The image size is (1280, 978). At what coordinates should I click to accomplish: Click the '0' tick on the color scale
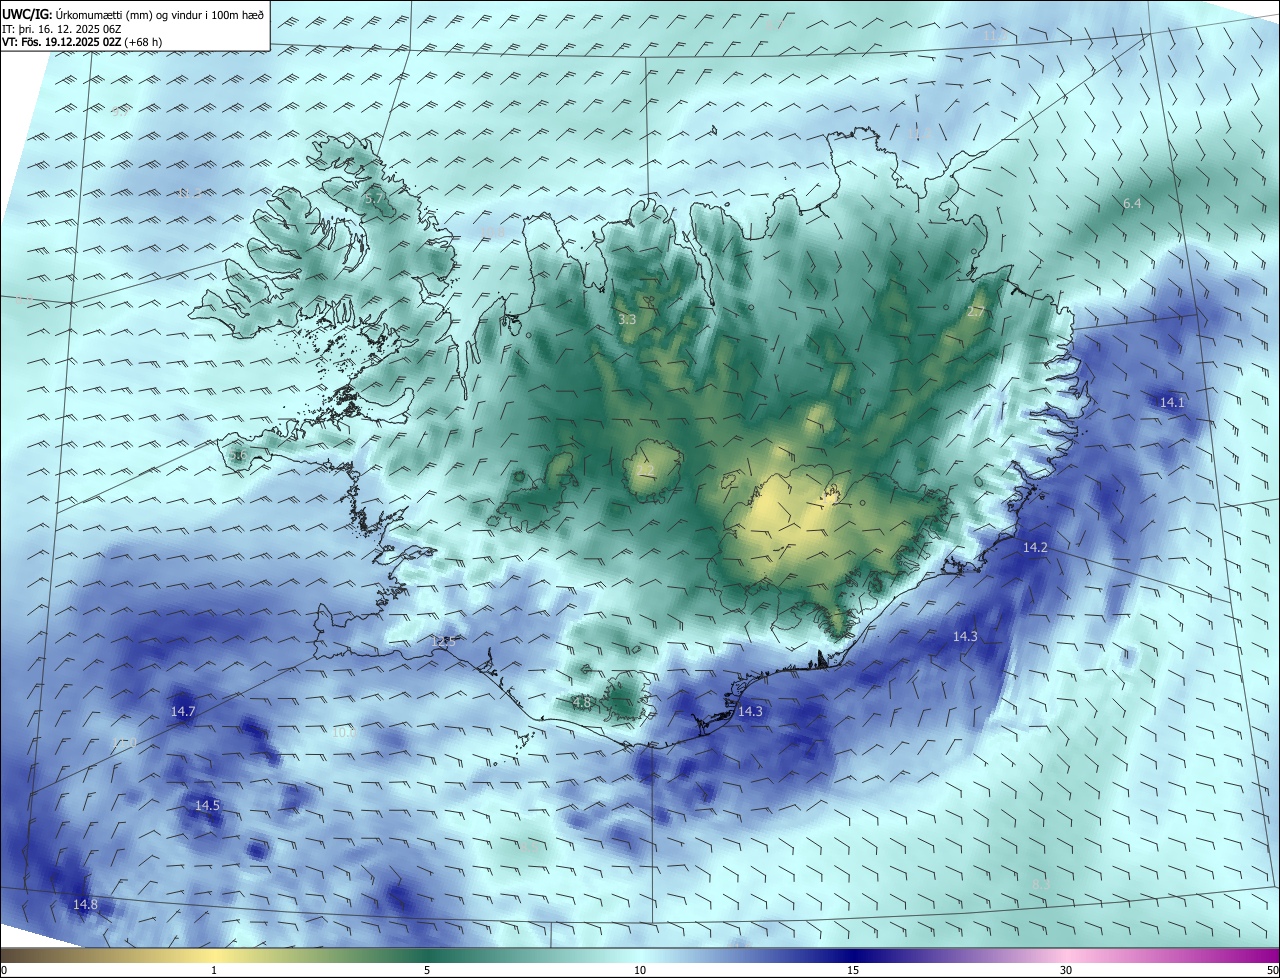pos(4,970)
